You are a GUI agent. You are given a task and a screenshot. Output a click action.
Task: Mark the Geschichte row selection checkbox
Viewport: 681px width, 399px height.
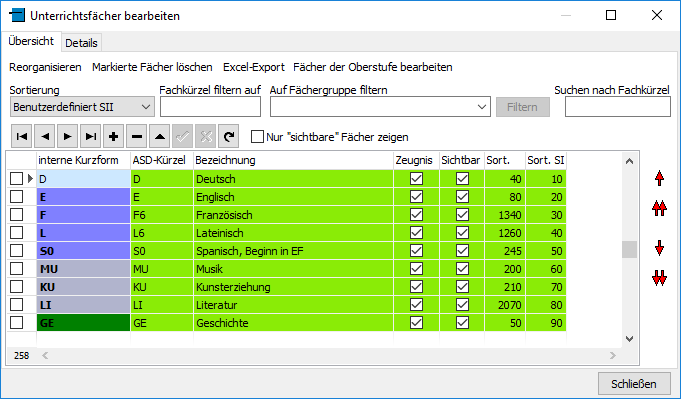click(17, 323)
